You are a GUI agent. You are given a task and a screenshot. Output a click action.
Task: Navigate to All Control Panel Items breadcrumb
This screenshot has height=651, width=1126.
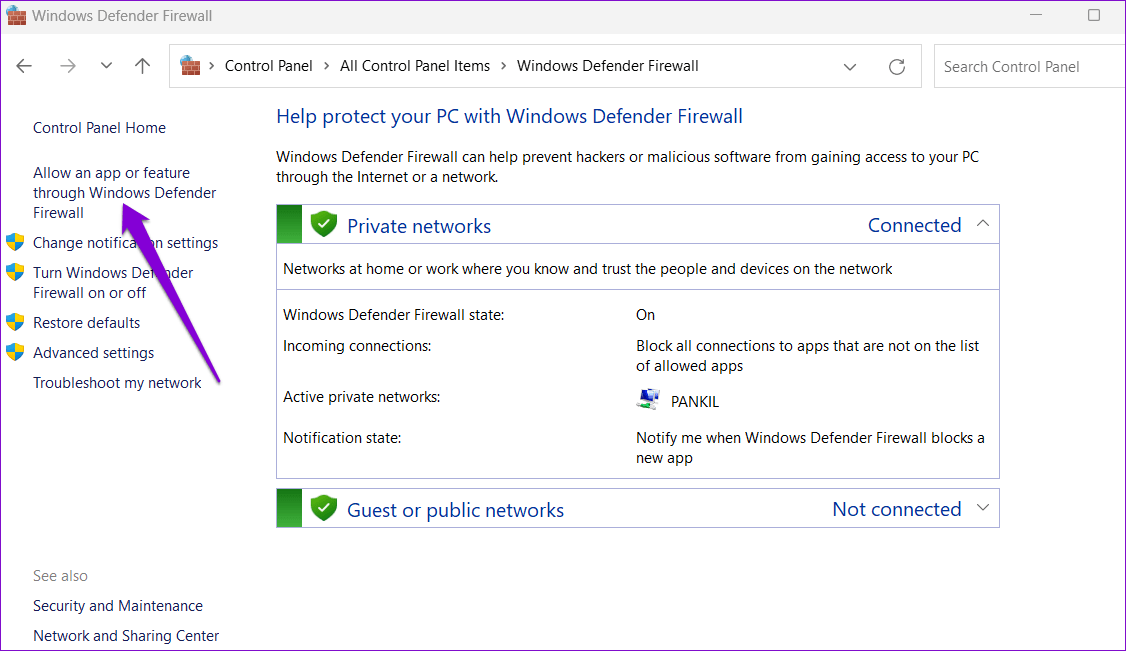pos(415,65)
